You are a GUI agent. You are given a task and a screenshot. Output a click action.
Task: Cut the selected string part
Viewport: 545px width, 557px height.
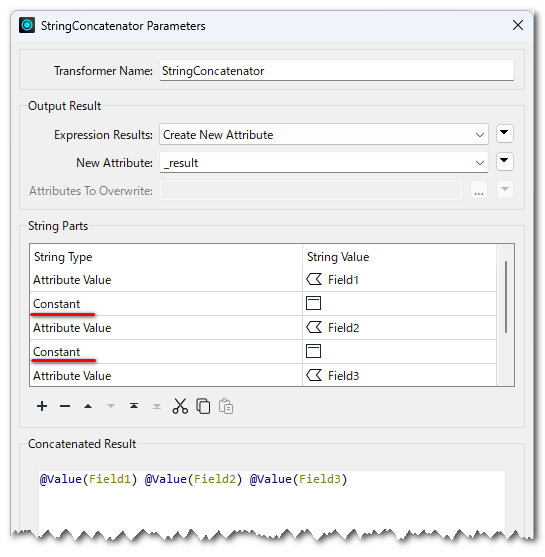tap(180, 406)
